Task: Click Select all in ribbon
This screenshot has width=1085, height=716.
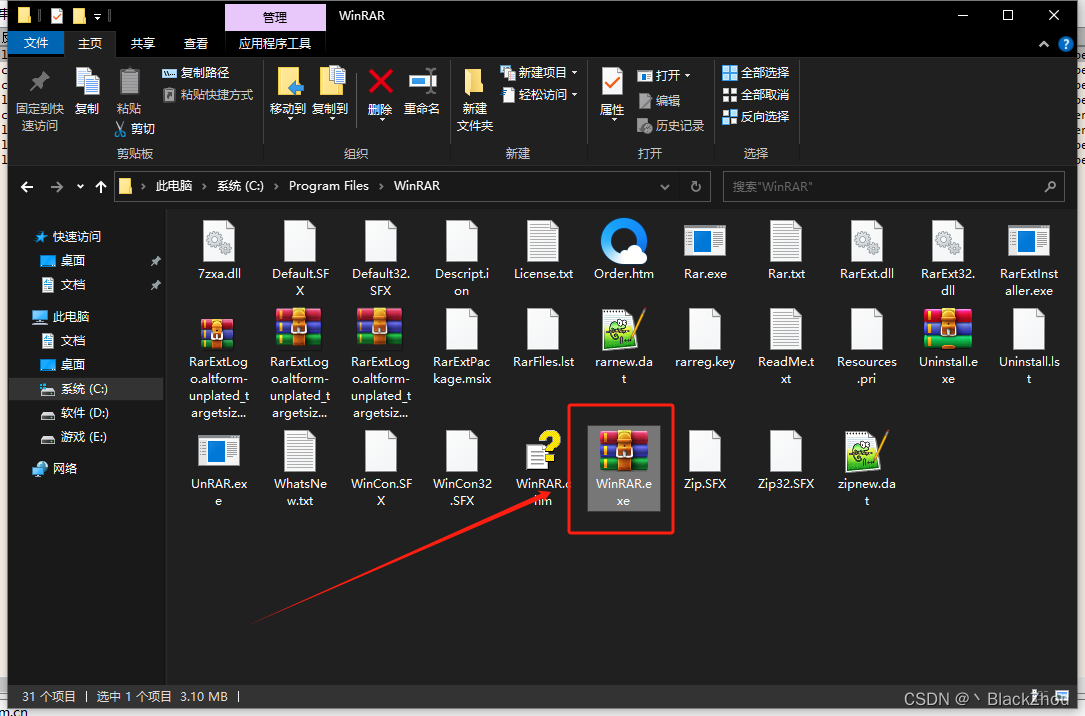Action: 756,73
